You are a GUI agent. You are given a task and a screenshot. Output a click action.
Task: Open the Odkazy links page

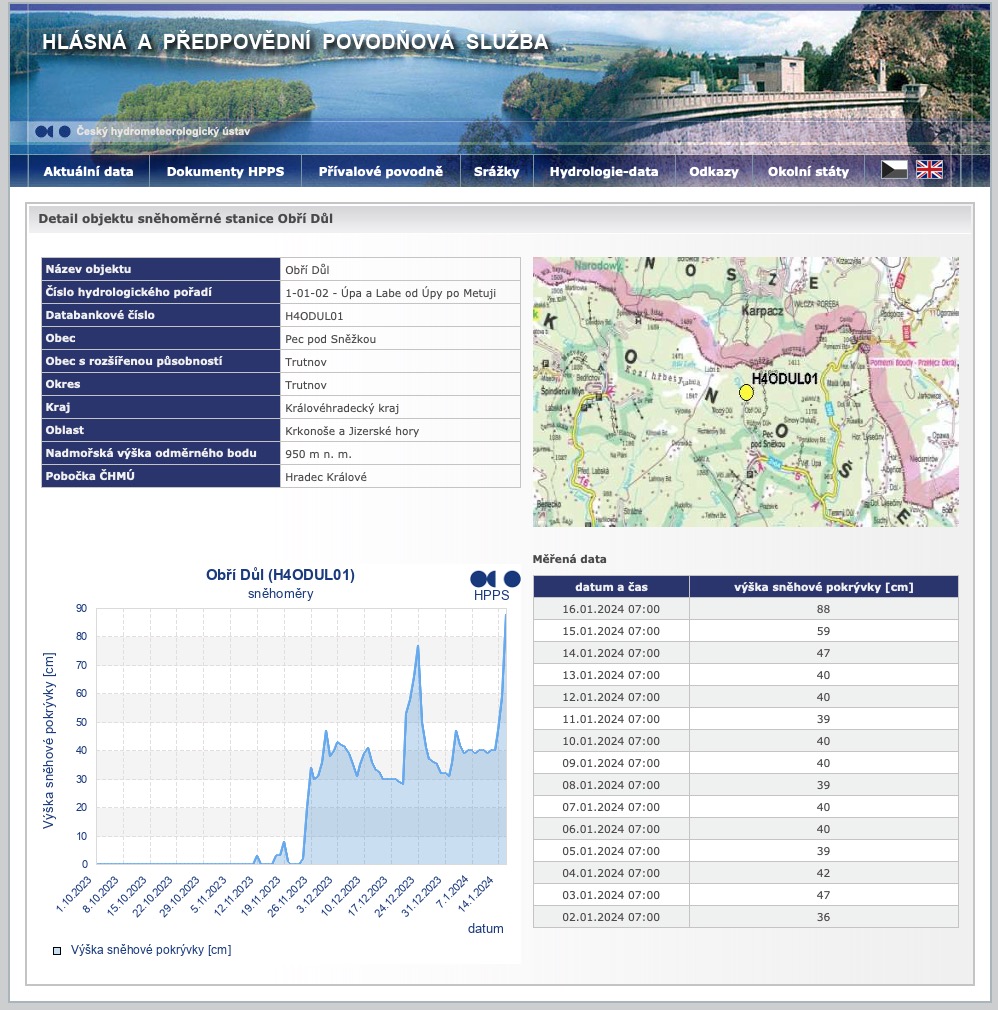pyautogui.click(x=713, y=171)
